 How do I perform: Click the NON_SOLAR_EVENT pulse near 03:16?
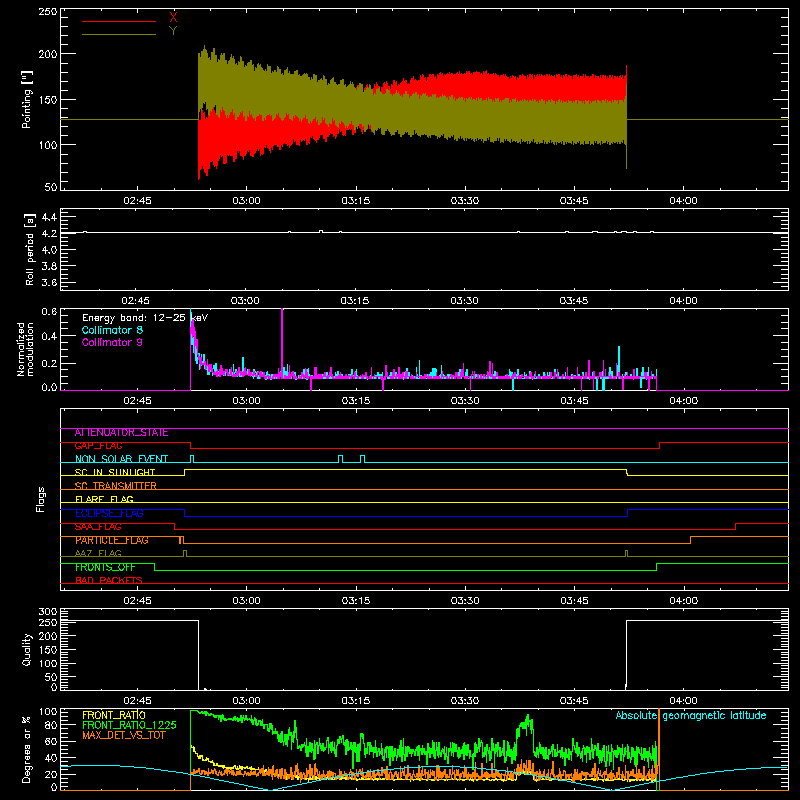tap(362, 459)
